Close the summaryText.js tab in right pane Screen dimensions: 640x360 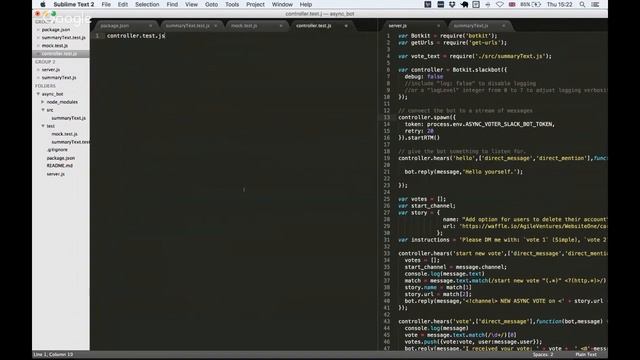(x=504, y=26)
